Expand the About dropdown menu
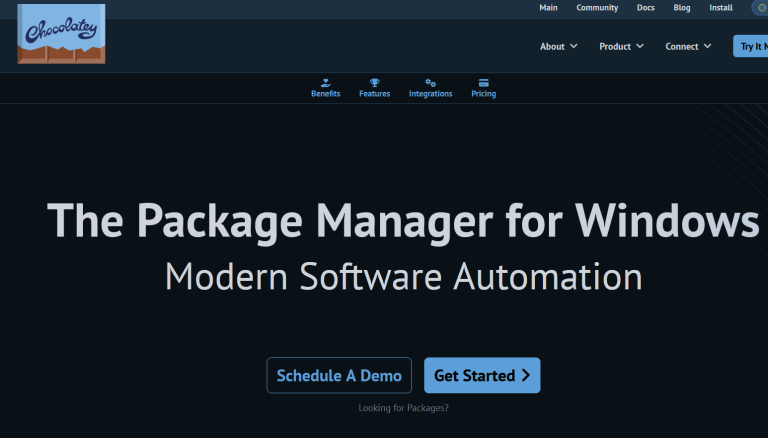 559,46
